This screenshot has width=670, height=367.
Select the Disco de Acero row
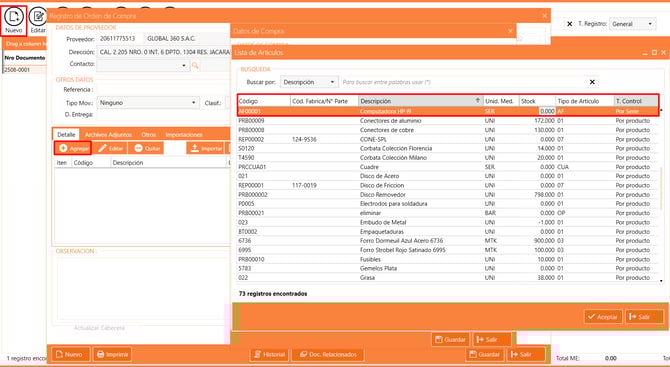[x=447, y=176]
